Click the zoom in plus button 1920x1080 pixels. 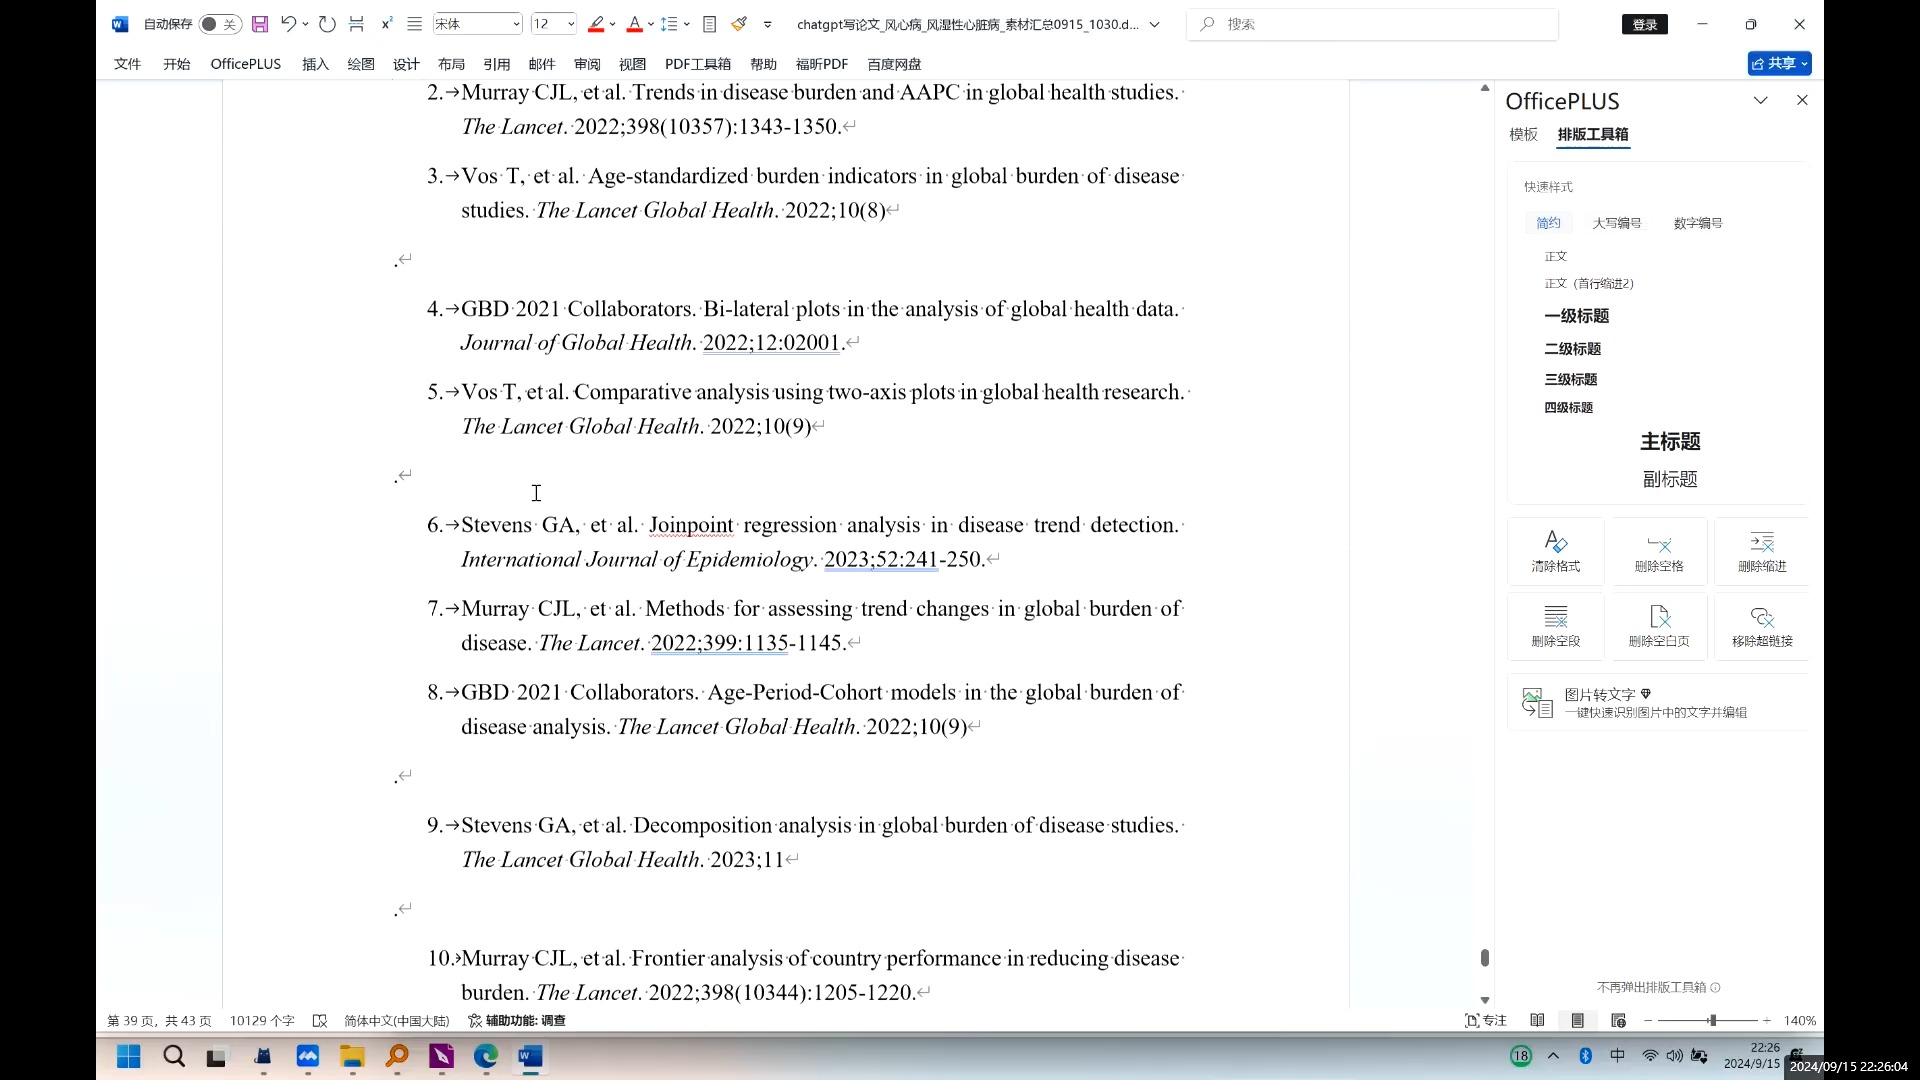click(x=1767, y=1020)
